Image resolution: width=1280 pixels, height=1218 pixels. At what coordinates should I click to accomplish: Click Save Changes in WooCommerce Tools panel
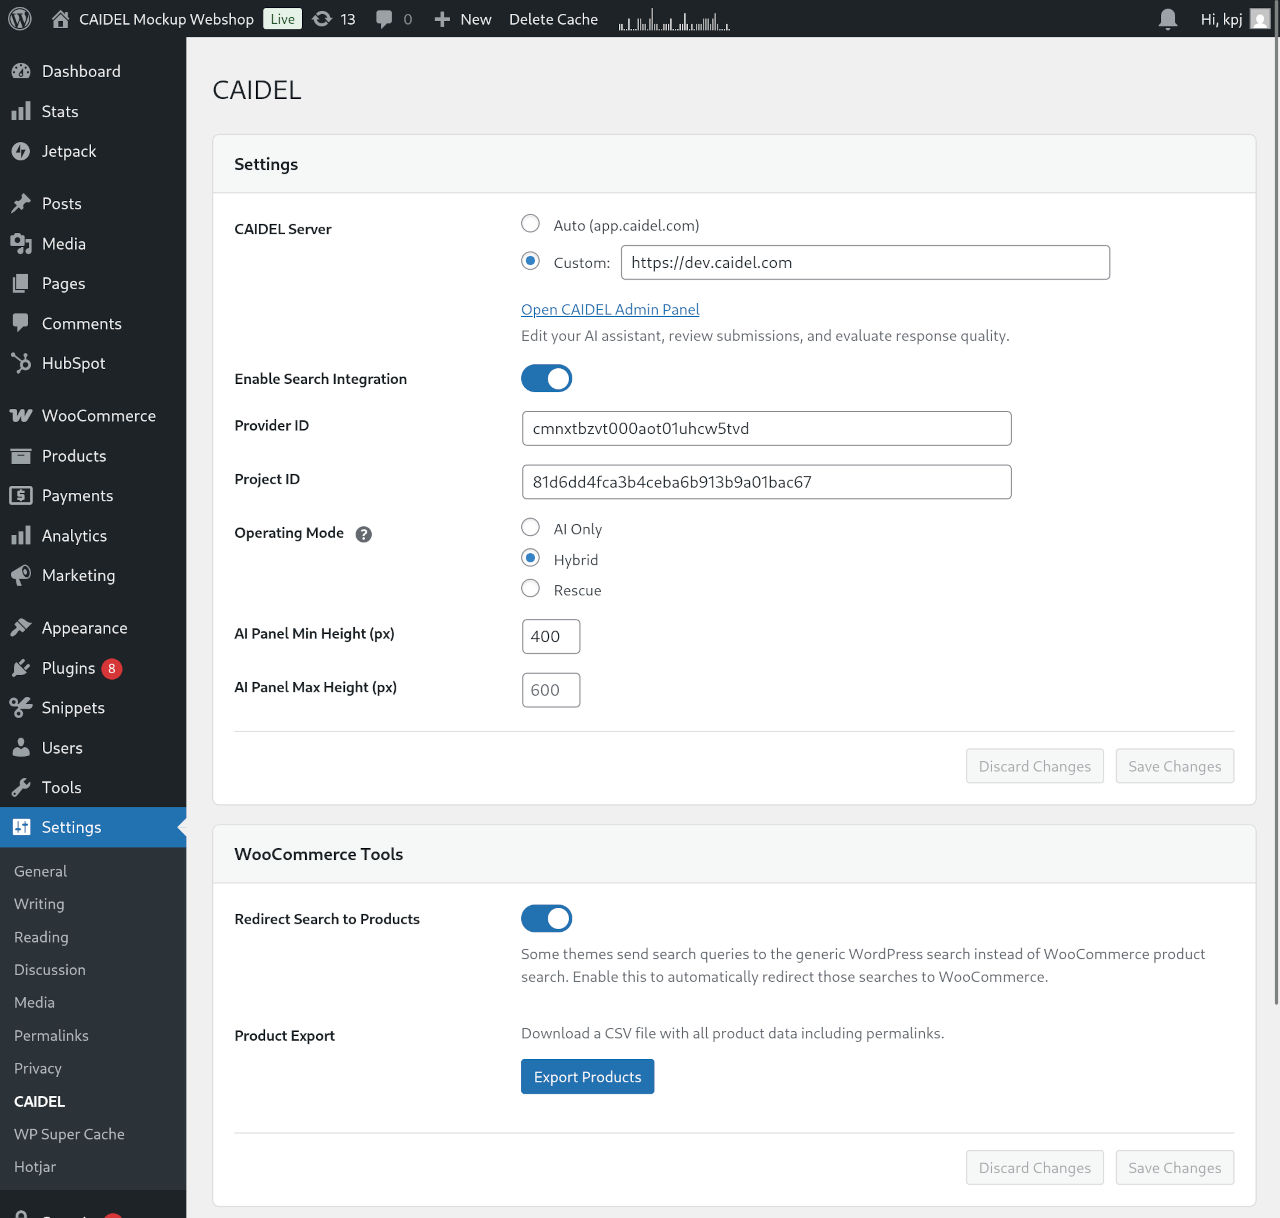[x=1175, y=1167]
